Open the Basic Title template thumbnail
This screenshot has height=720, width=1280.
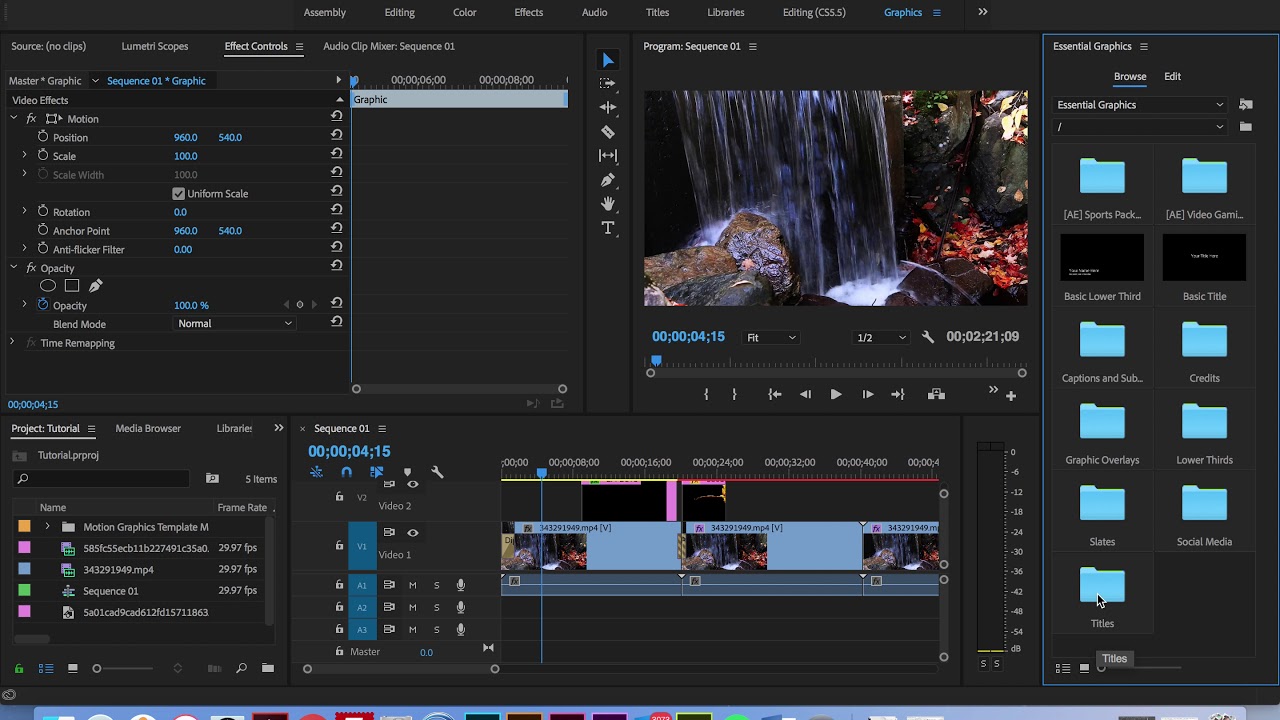click(x=1204, y=258)
